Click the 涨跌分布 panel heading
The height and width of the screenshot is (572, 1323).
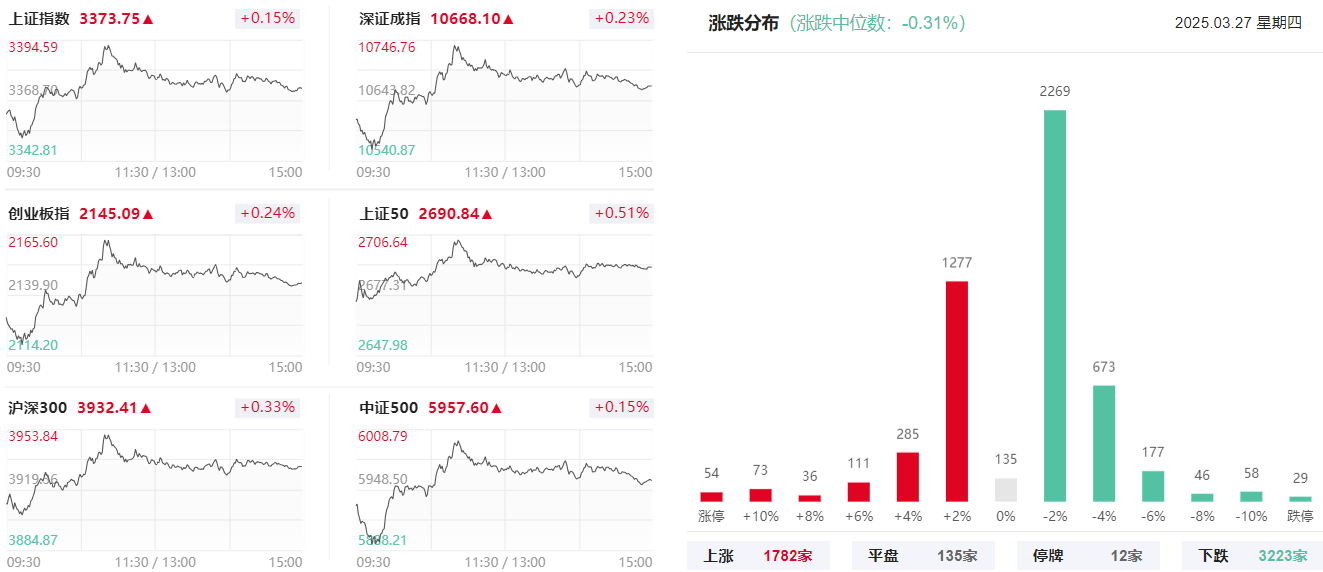coord(743,23)
